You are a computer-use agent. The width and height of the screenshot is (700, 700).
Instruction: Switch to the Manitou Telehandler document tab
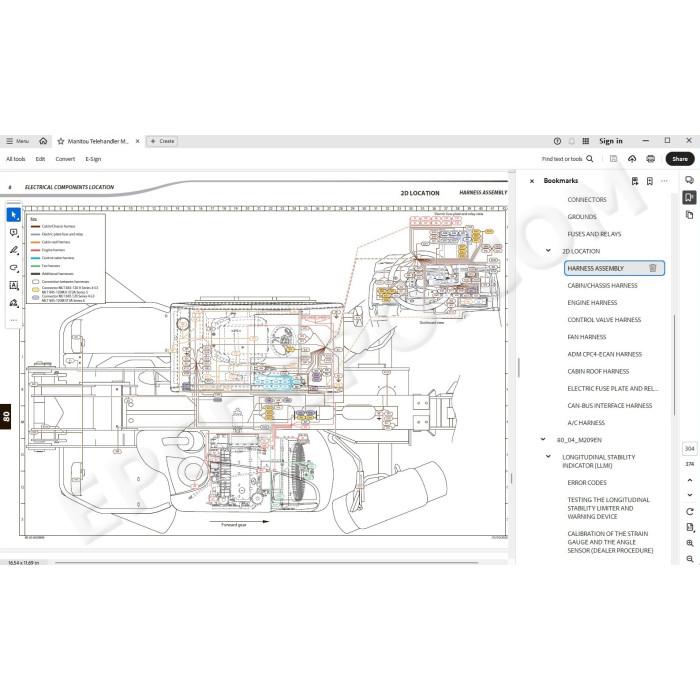[x=98, y=141]
